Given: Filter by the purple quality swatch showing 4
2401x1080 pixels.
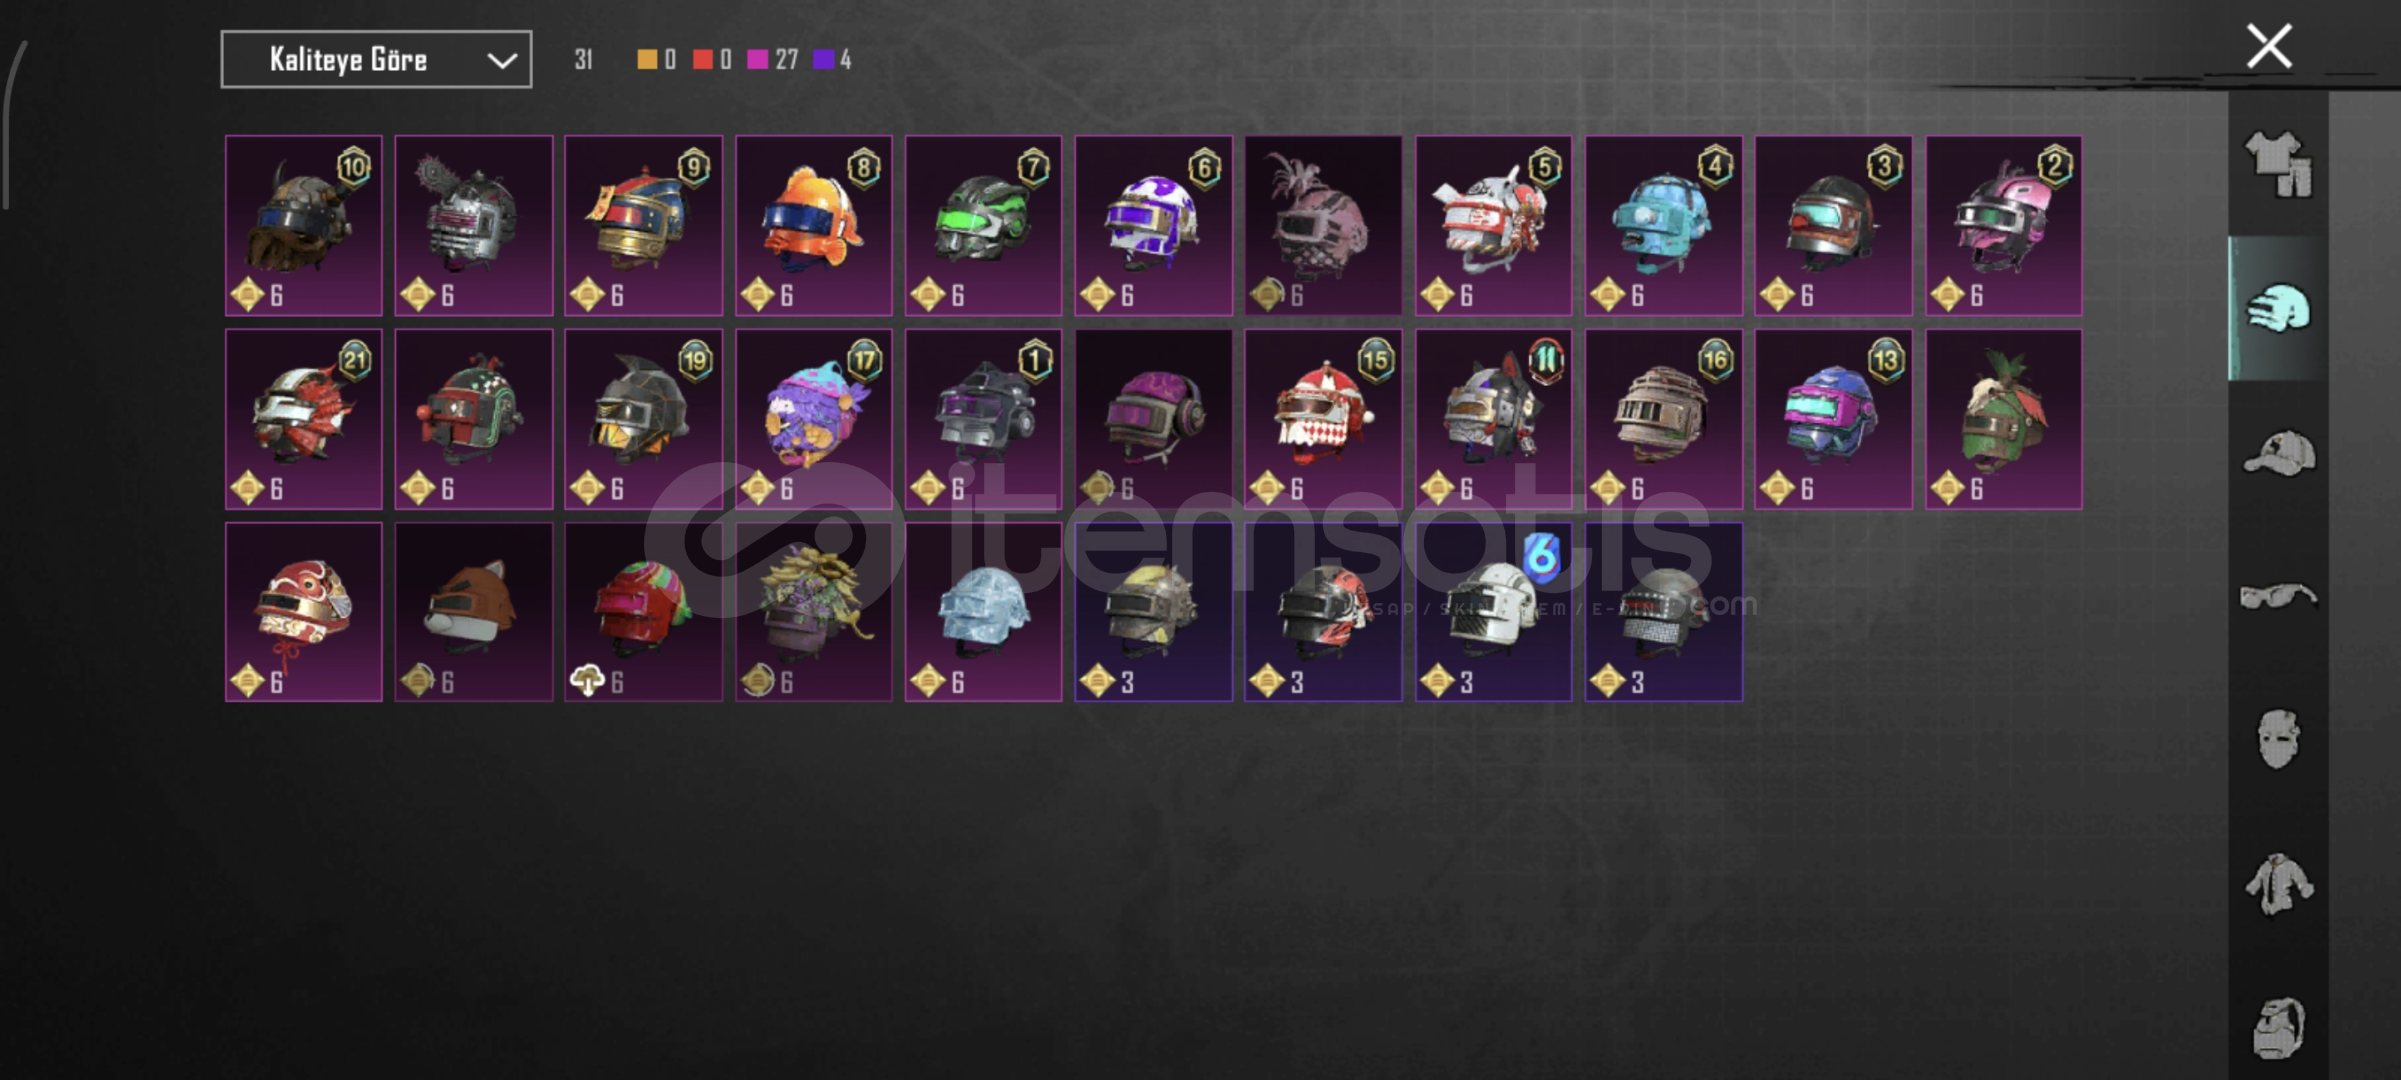Looking at the screenshot, I should [823, 60].
